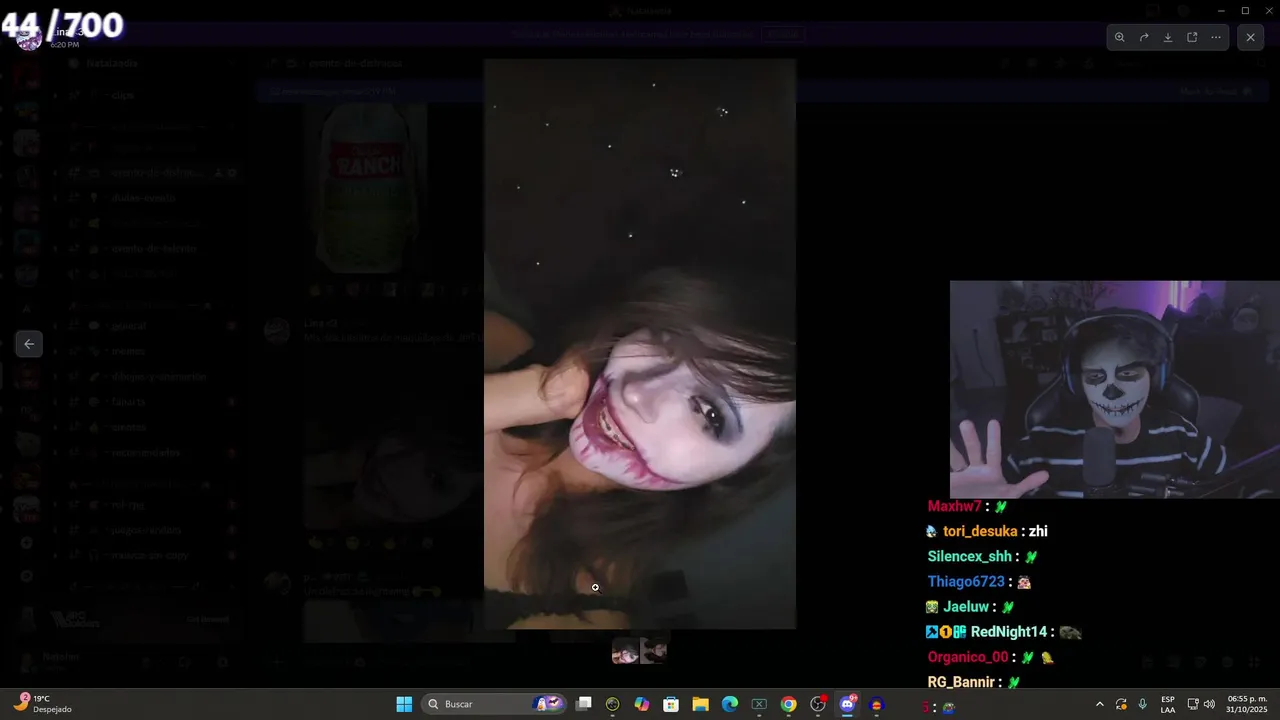Switch the ESP LAA keyboard language
This screenshot has width=1280, height=720.
[1168, 704]
